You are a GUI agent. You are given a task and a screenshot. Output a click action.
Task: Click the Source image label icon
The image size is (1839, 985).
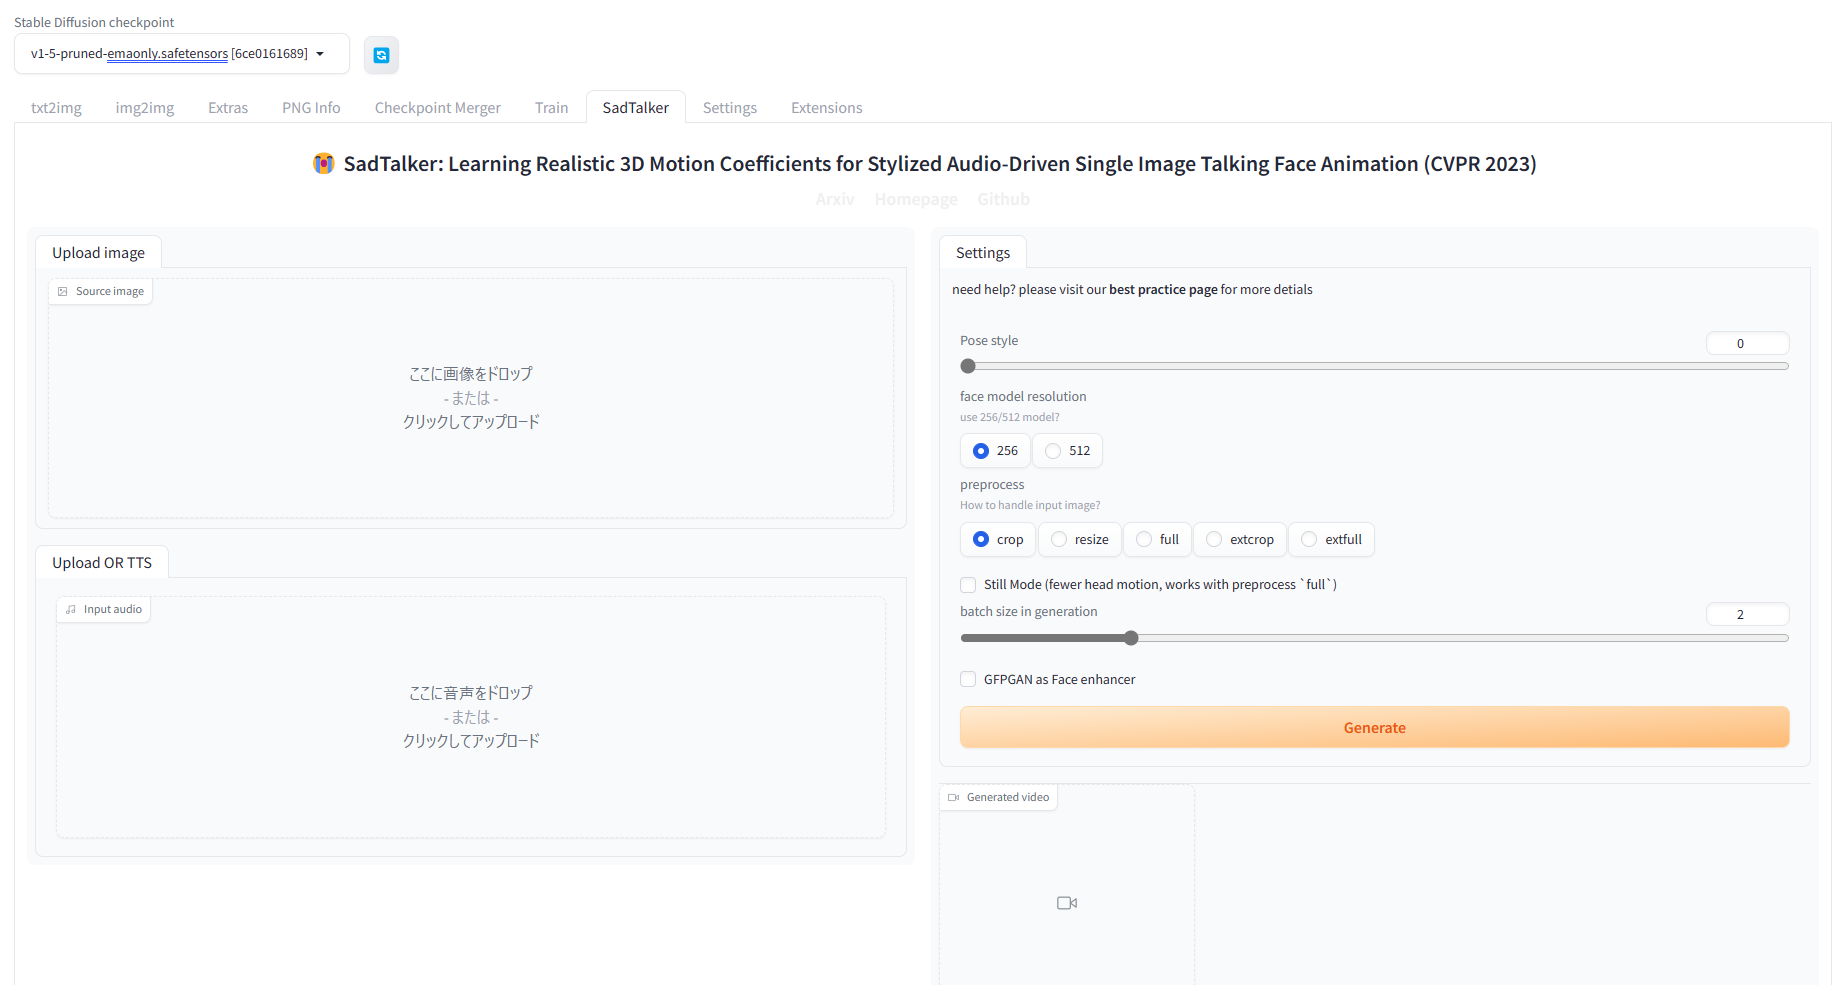(63, 292)
